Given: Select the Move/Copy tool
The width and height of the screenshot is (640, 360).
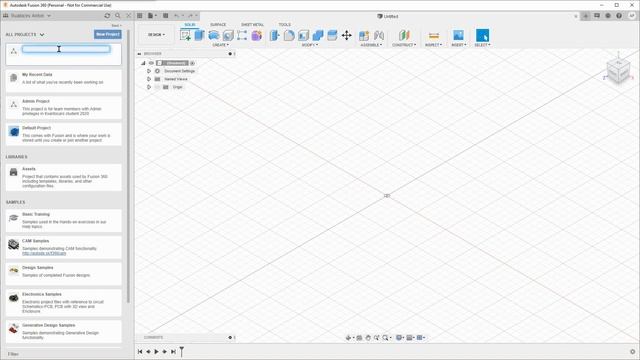Looking at the screenshot, I should (x=347, y=36).
